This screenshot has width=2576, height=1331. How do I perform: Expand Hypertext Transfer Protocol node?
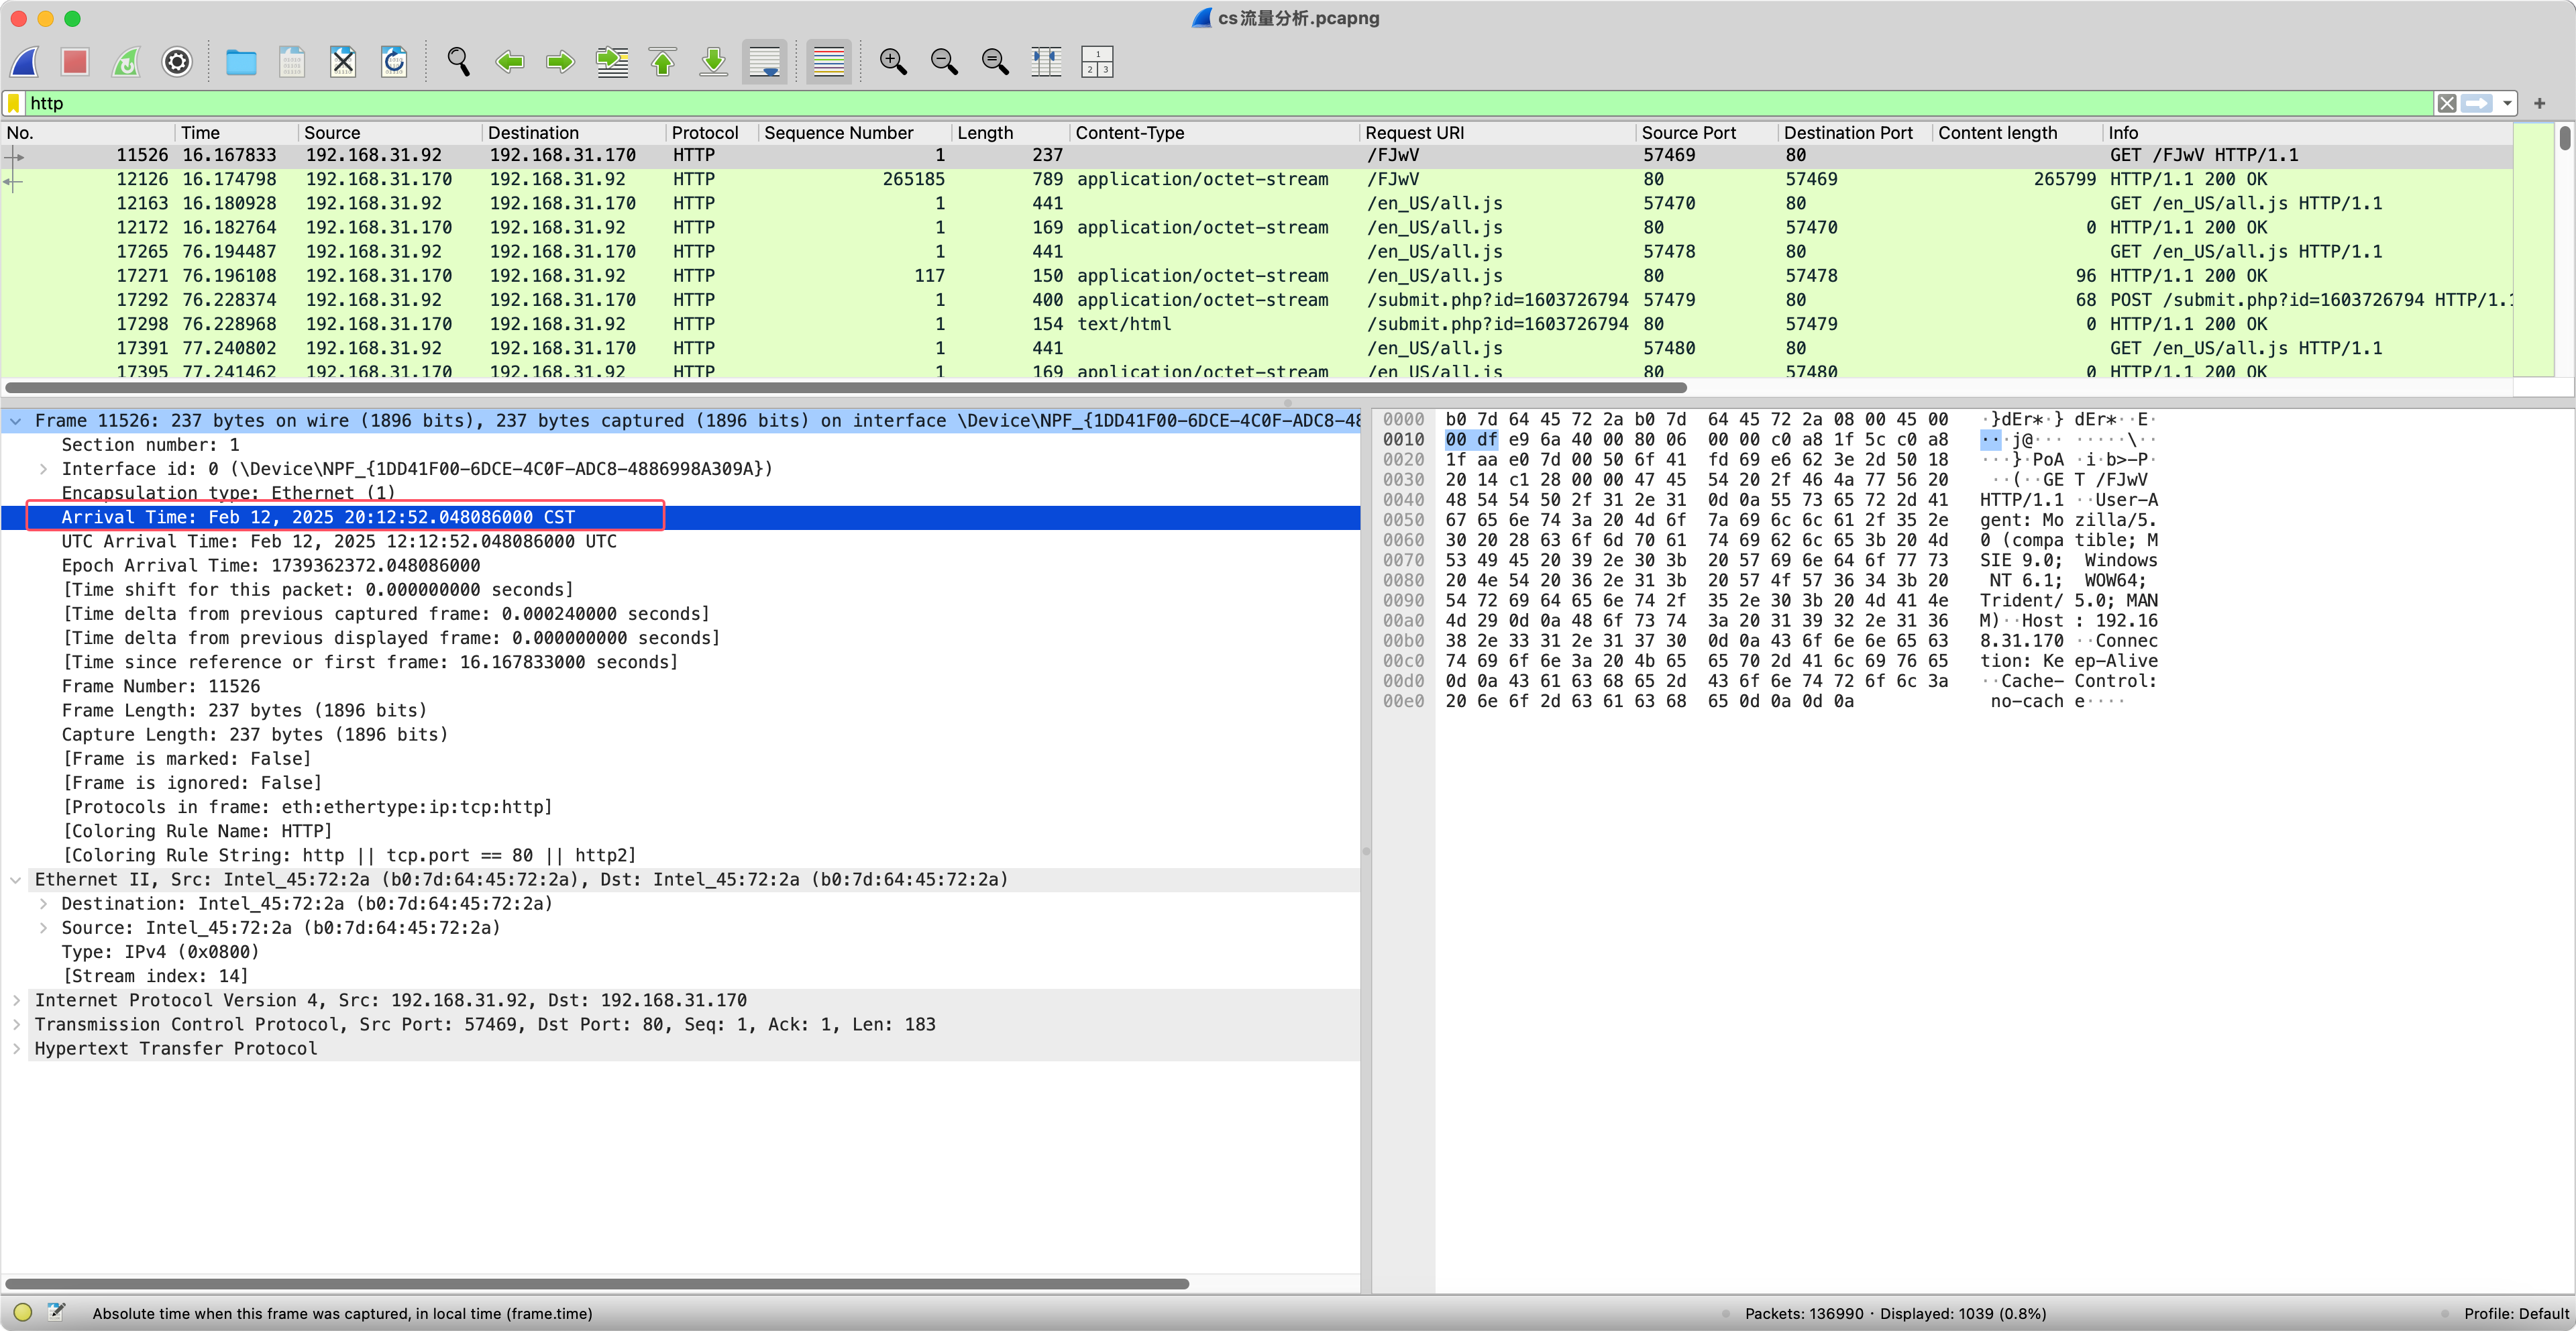[x=16, y=1049]
